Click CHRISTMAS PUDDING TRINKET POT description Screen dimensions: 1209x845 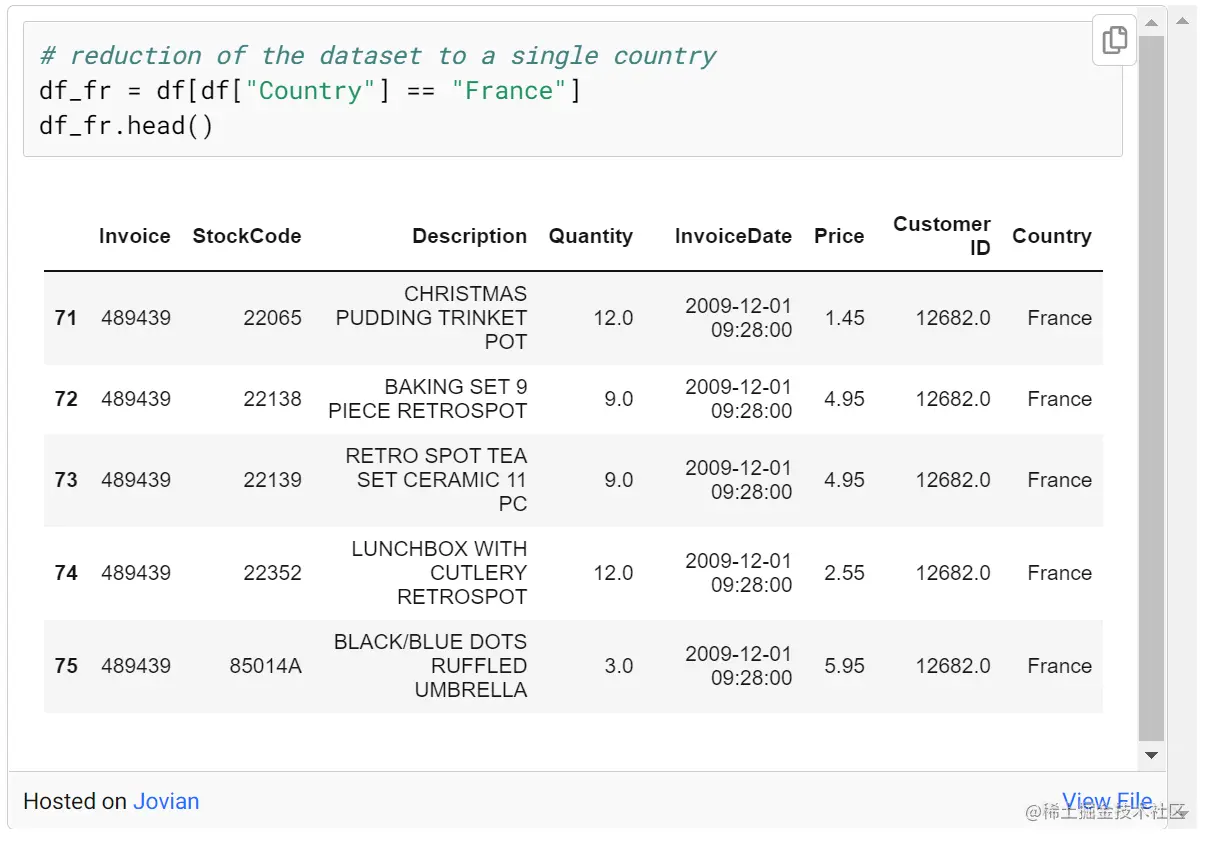(431, 318)
